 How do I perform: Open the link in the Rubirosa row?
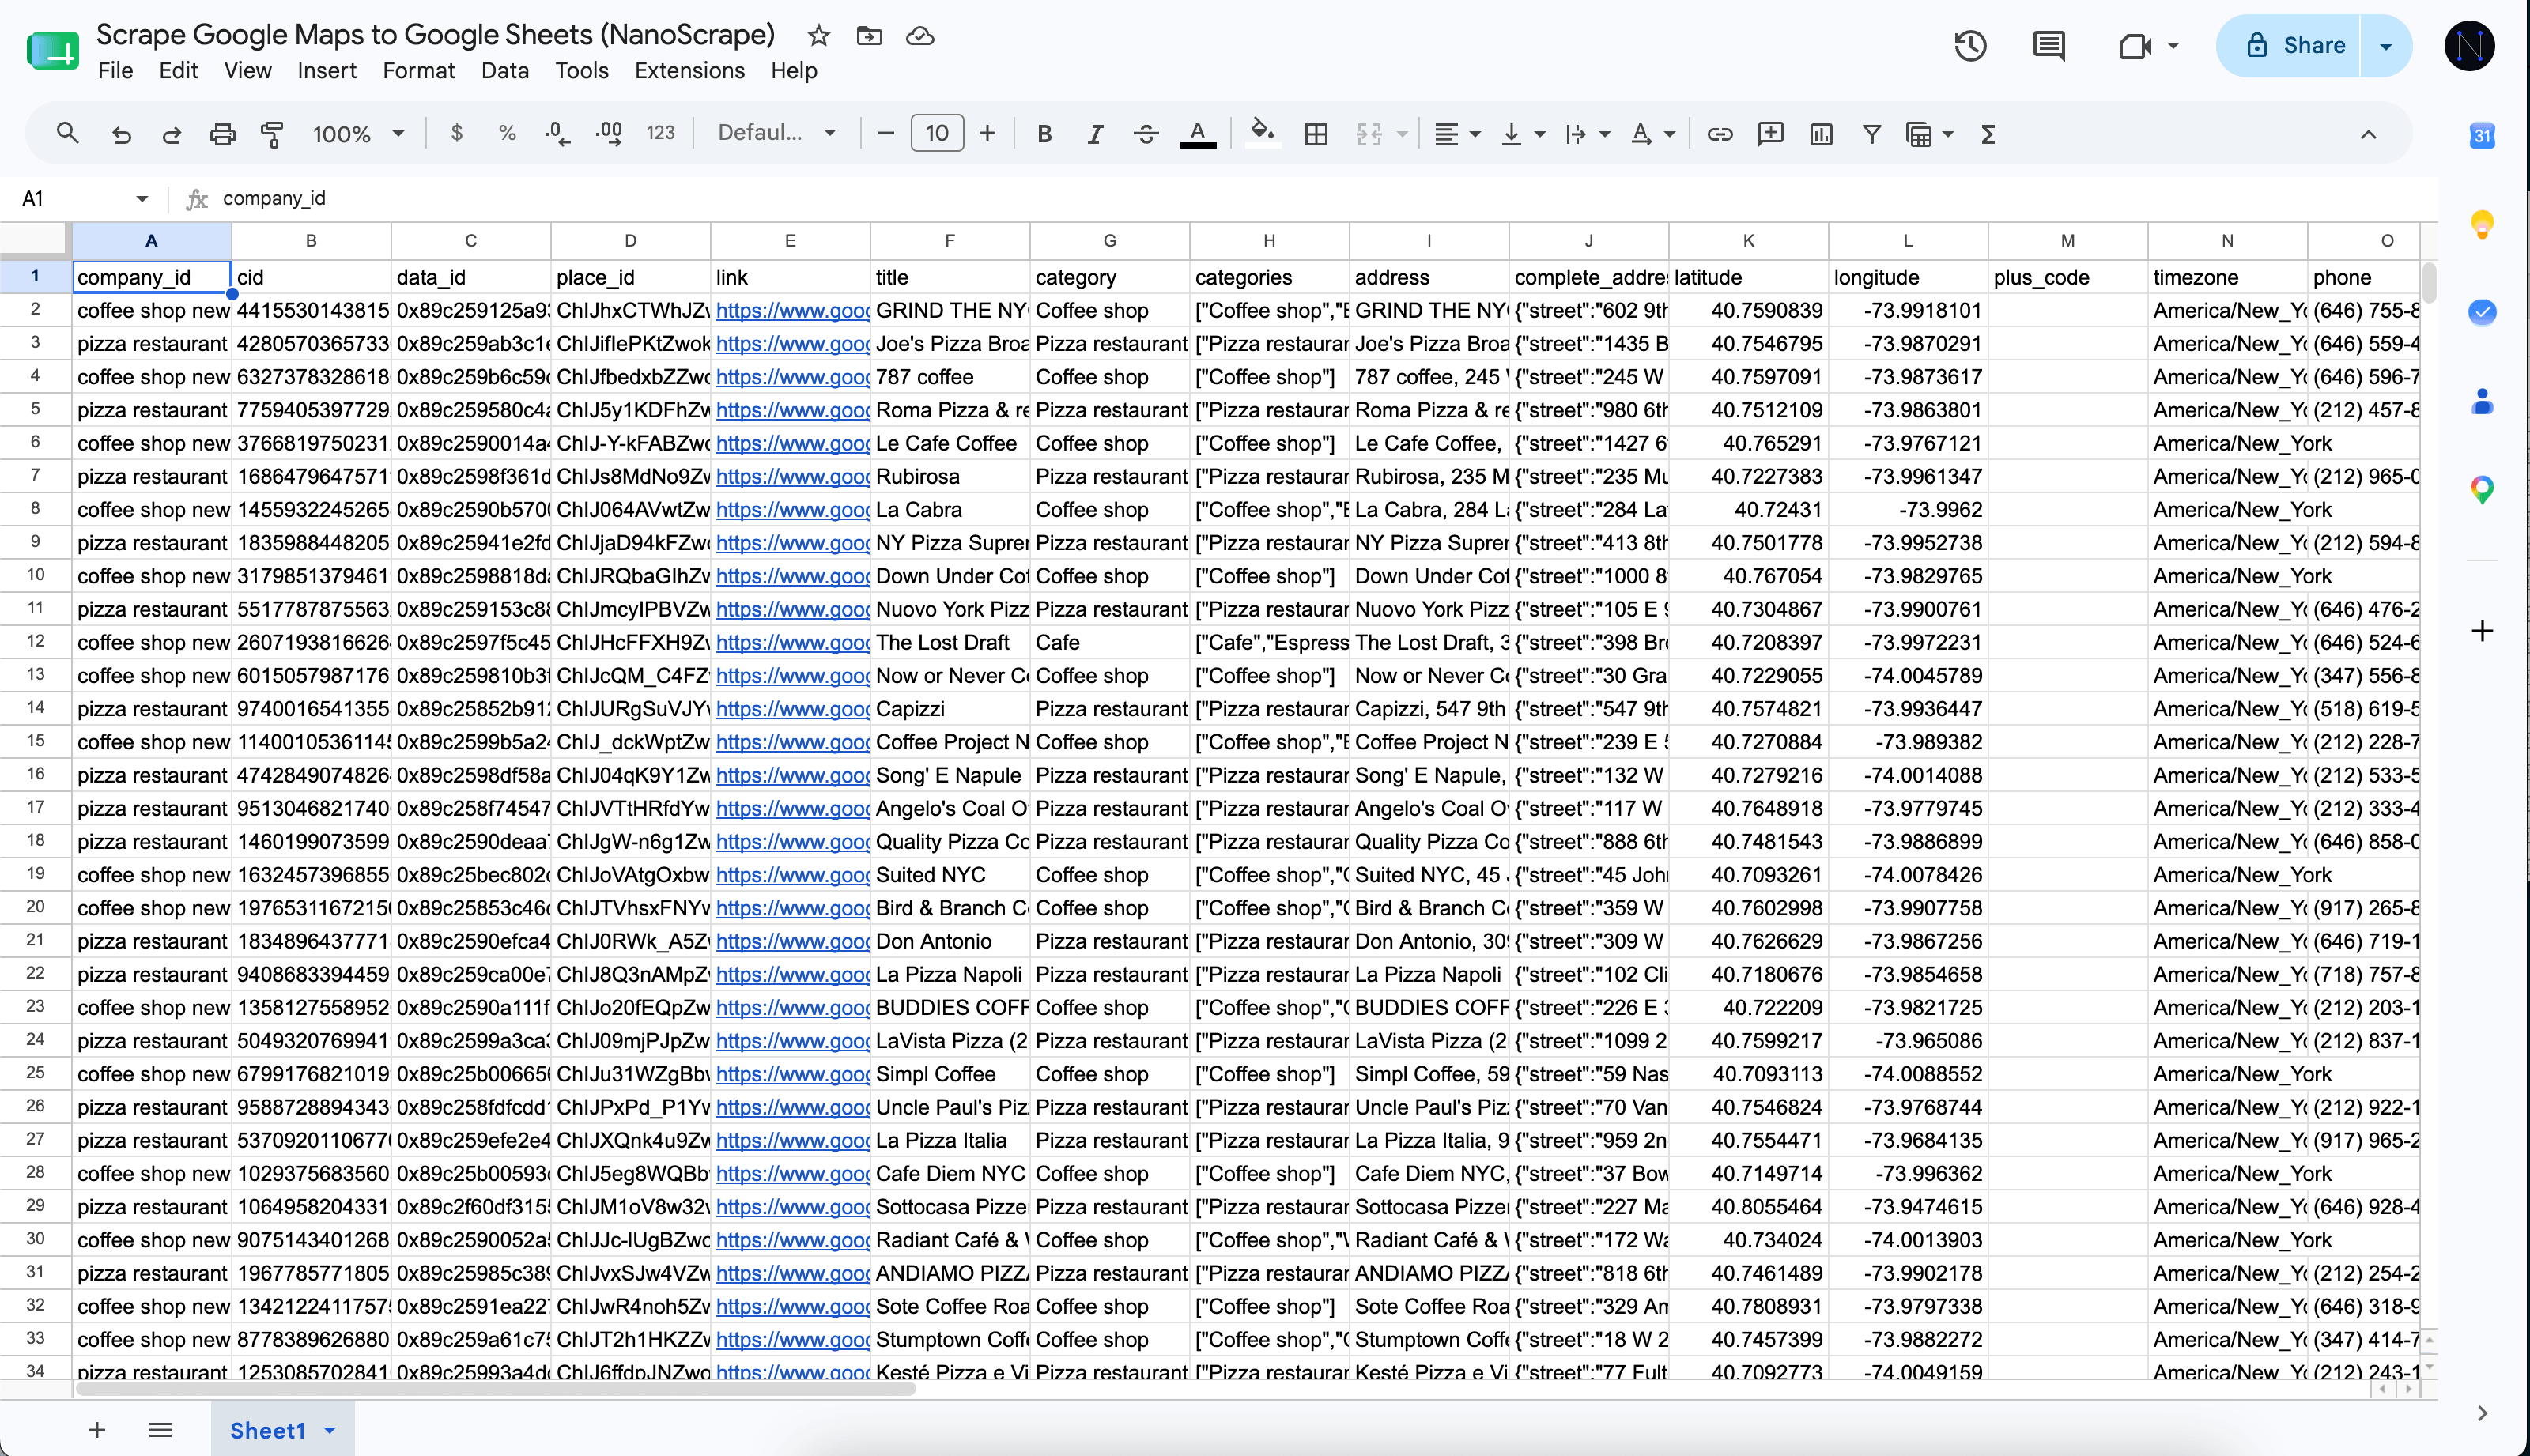click(x=792, y=477)
